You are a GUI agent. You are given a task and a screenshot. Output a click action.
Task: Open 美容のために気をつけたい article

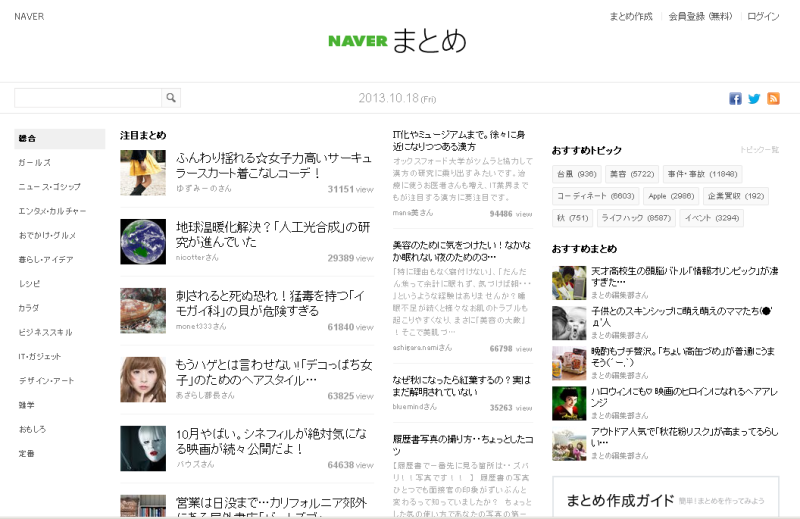pyautogui.click(x=462, y=251)
